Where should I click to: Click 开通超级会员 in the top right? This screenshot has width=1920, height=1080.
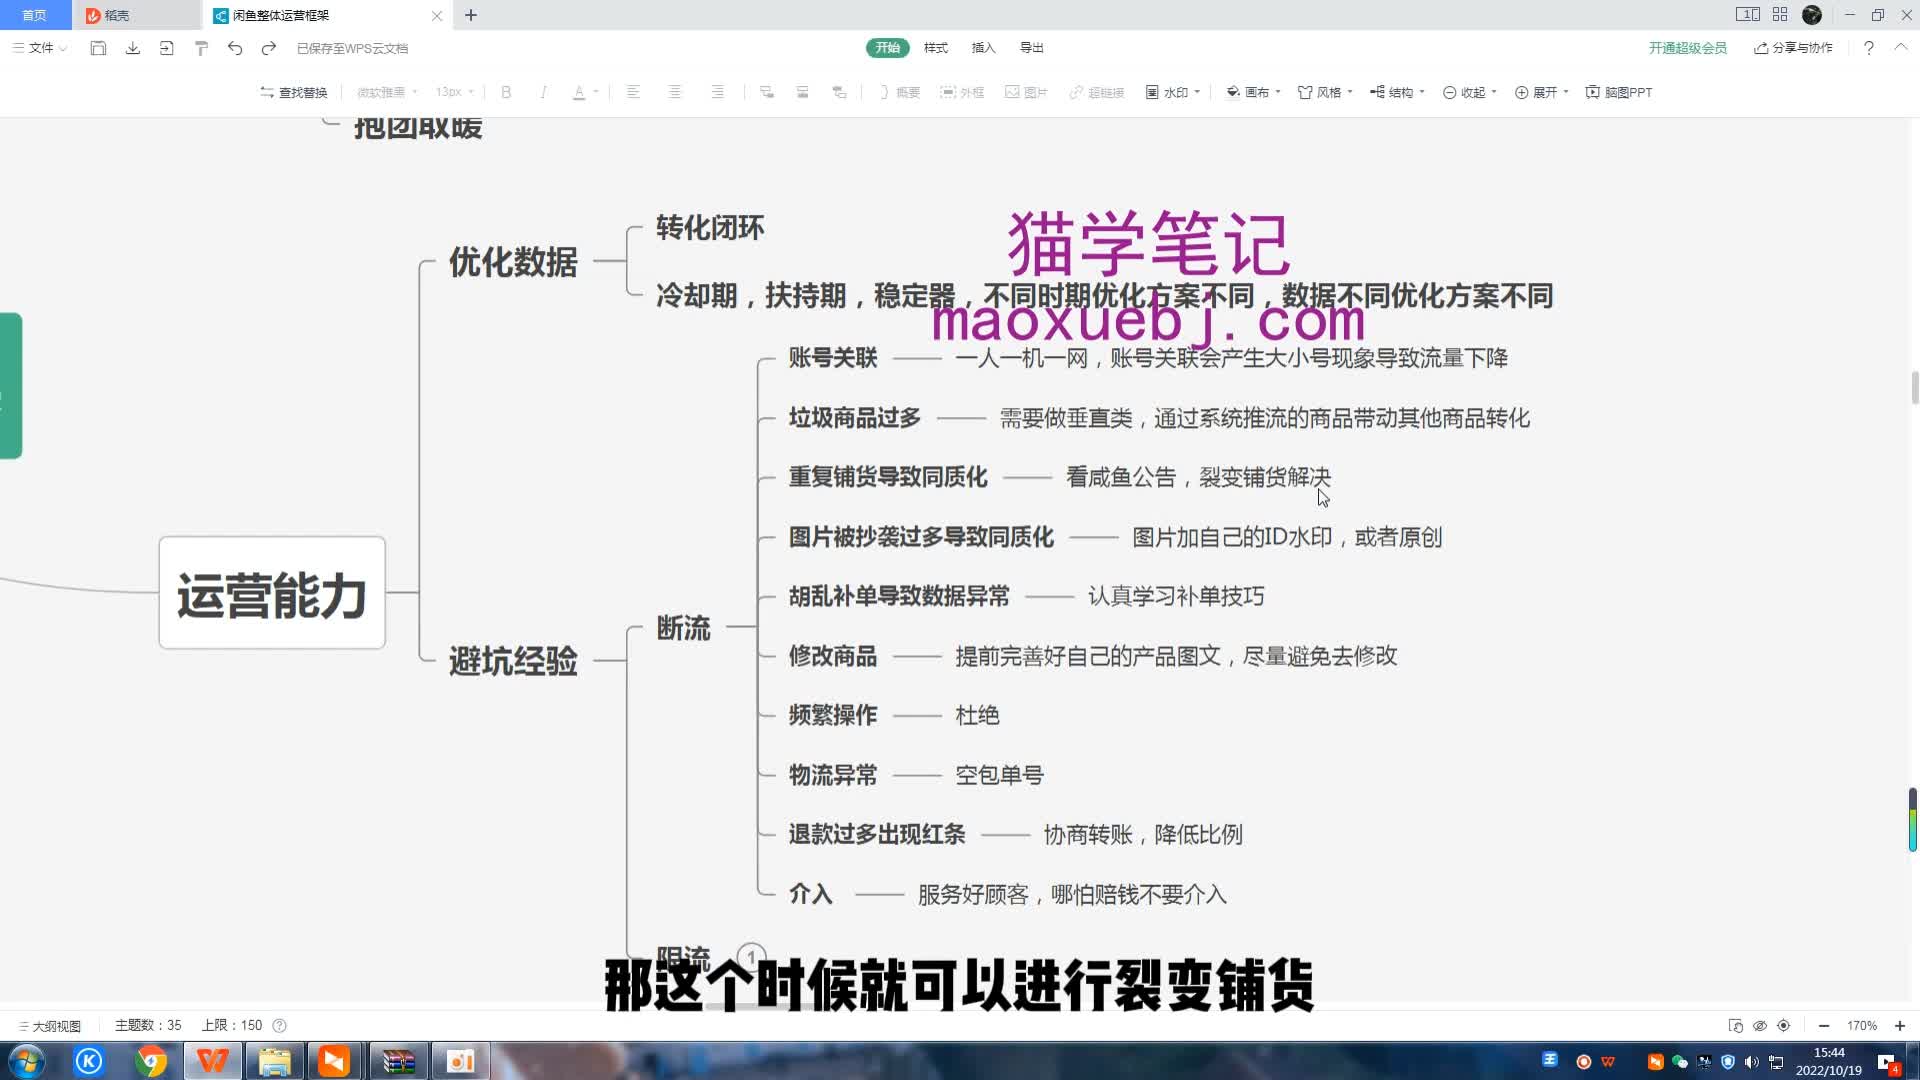1687,47
